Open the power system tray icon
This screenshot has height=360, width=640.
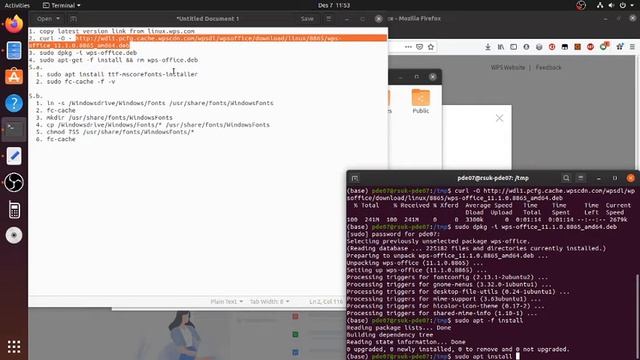click(622, 5)
